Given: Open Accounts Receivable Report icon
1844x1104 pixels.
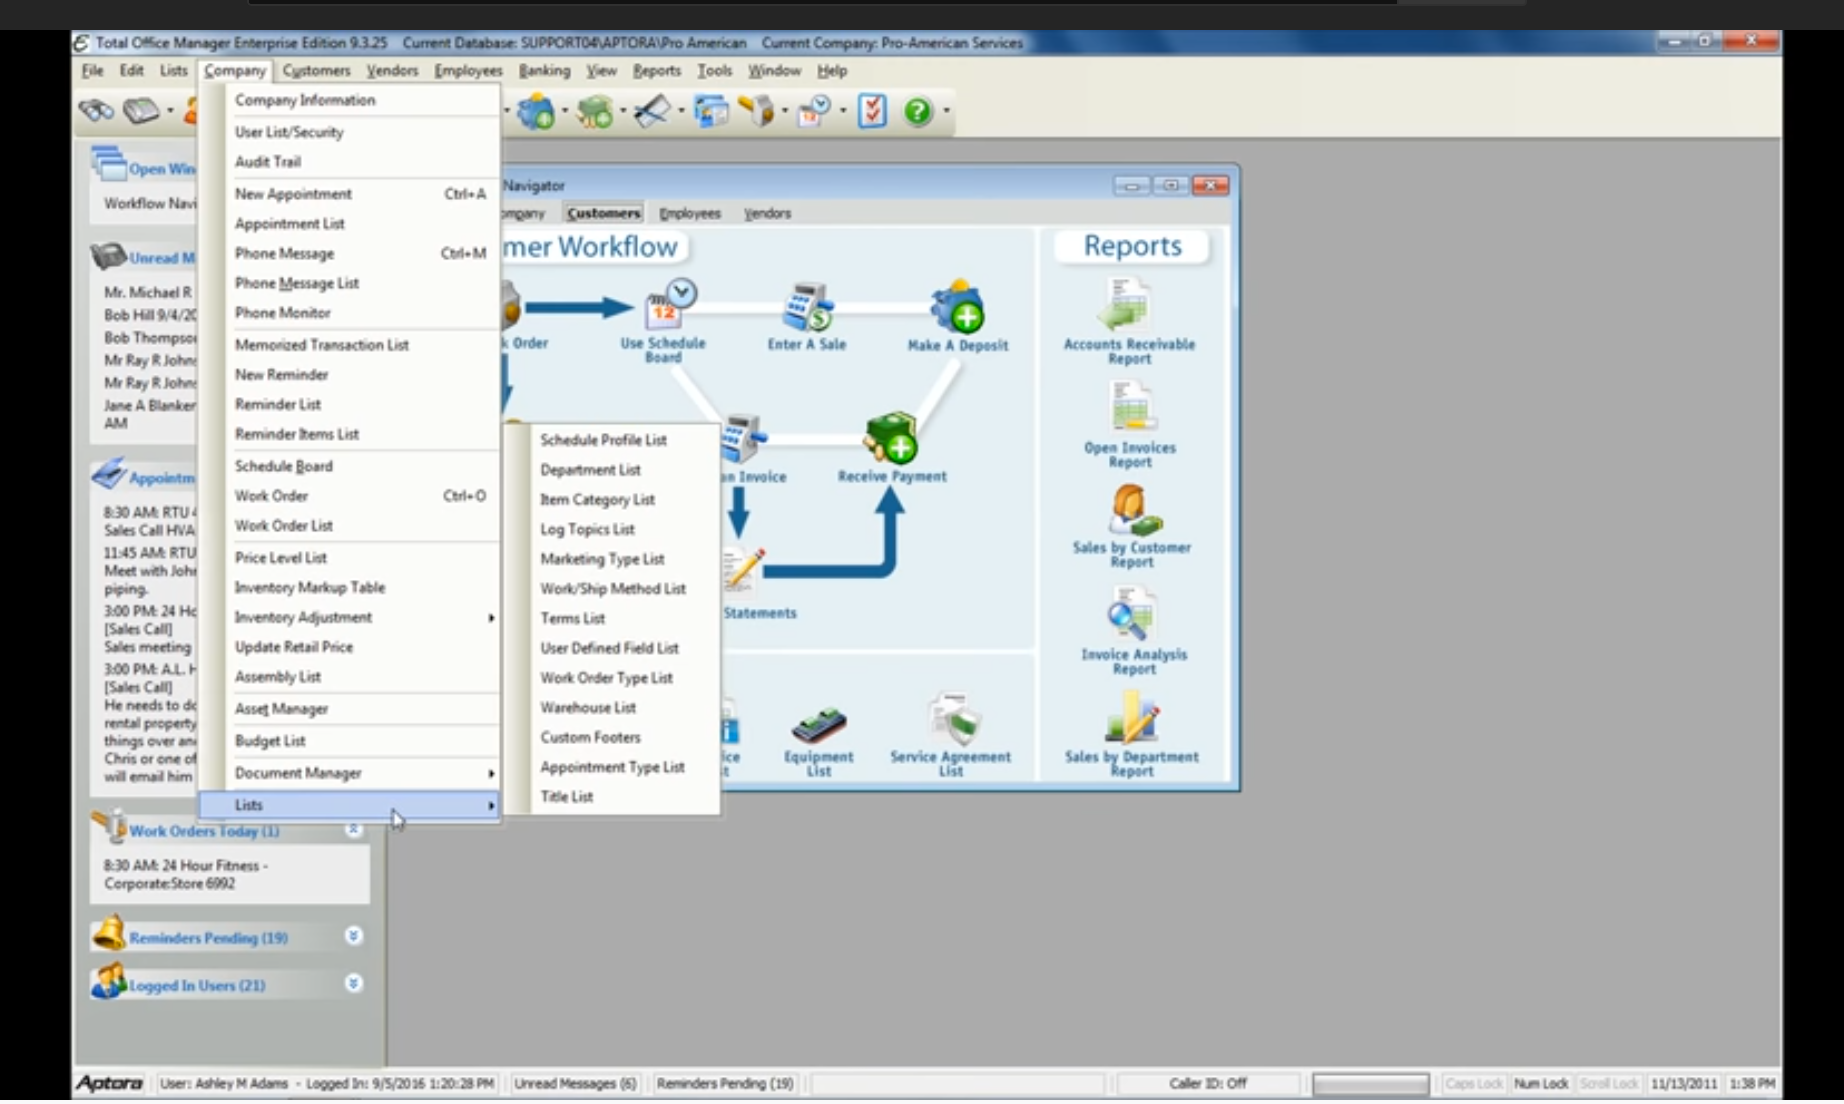Looking at the screenshot, I should pos(1128,306).
